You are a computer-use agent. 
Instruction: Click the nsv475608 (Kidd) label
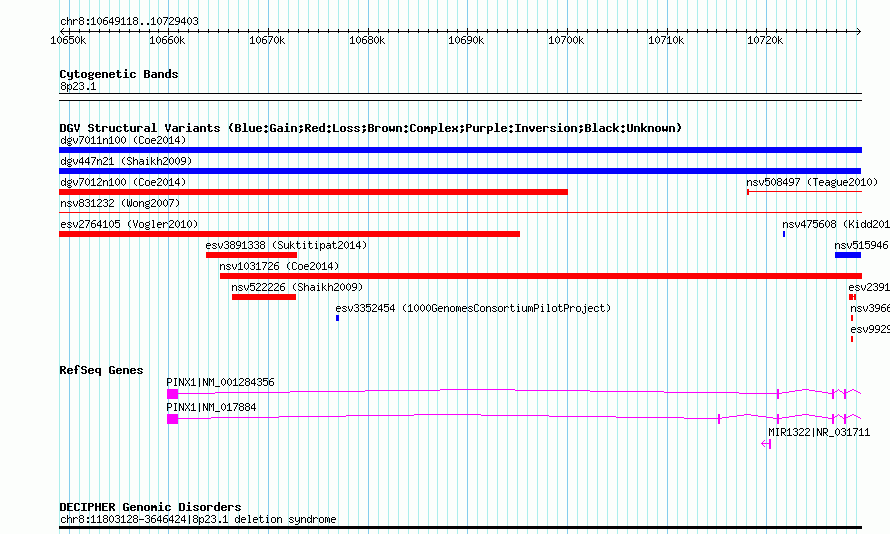[836, 224]
